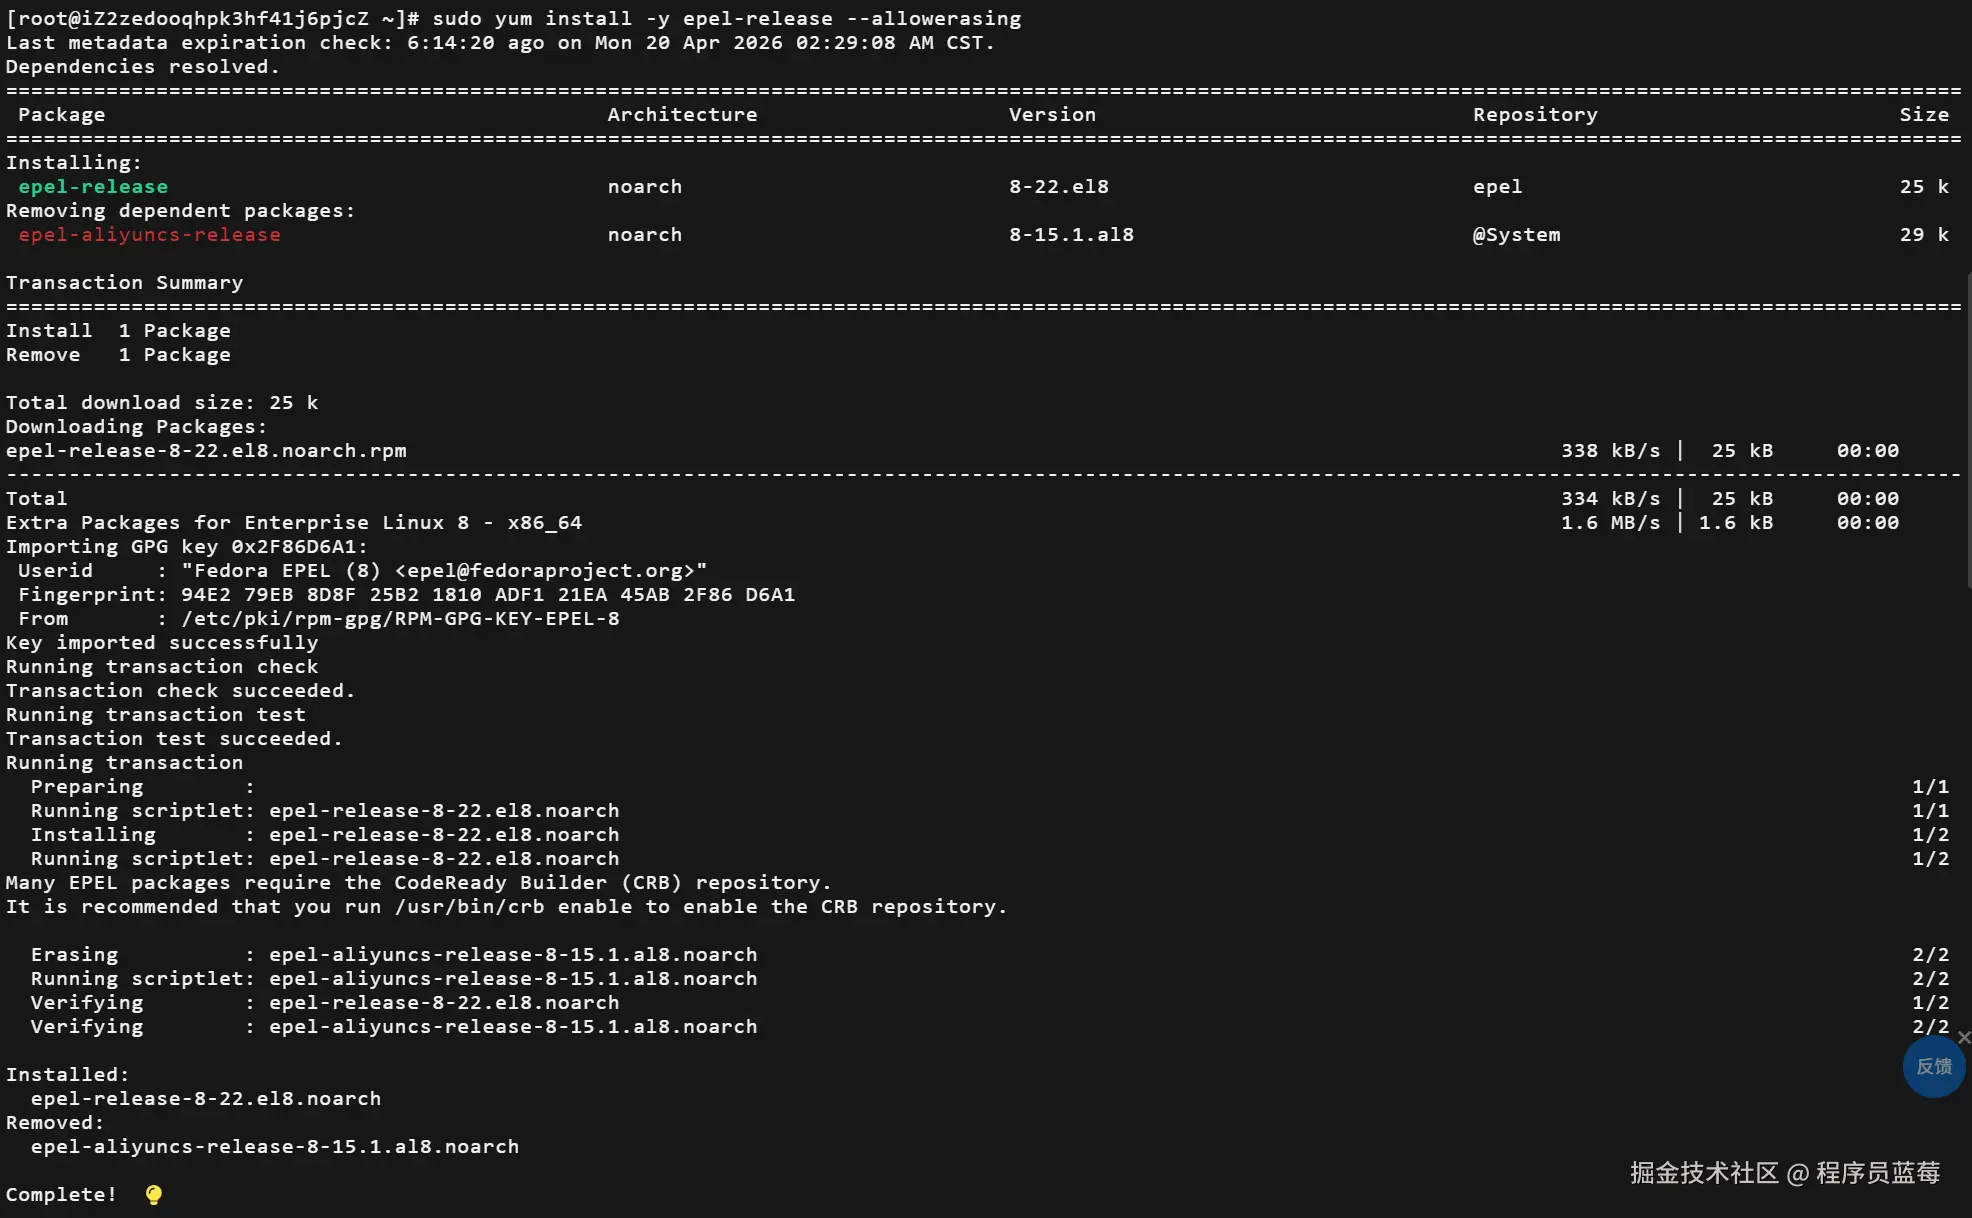Click the Architecture column header
Image resolution: width=1972 pixels, height=1218 pixels.
tap(682, 115)
